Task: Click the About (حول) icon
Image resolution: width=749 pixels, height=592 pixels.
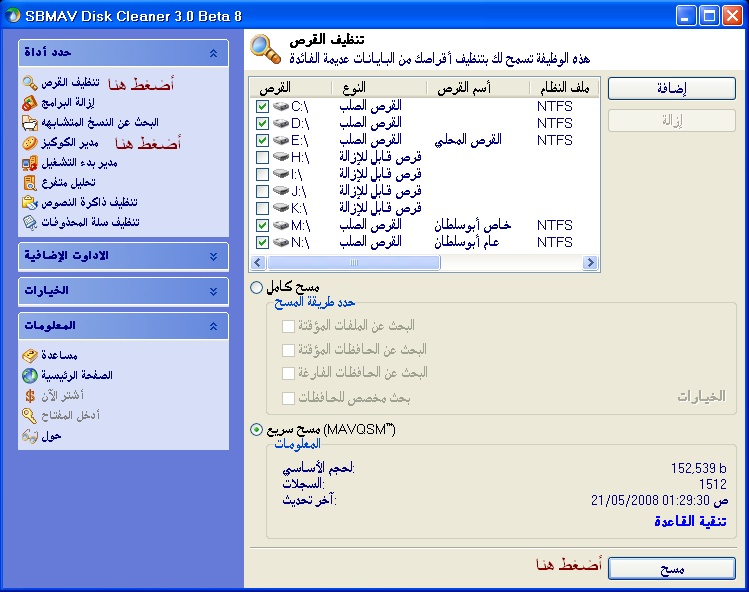Action: tap(30, 436)
